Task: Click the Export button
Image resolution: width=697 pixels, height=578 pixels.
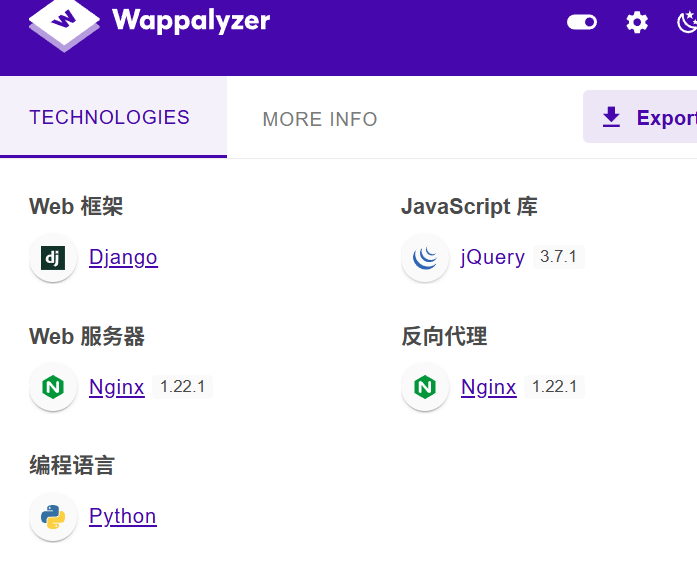Action: pyautogui.click(x=640, y=116)
